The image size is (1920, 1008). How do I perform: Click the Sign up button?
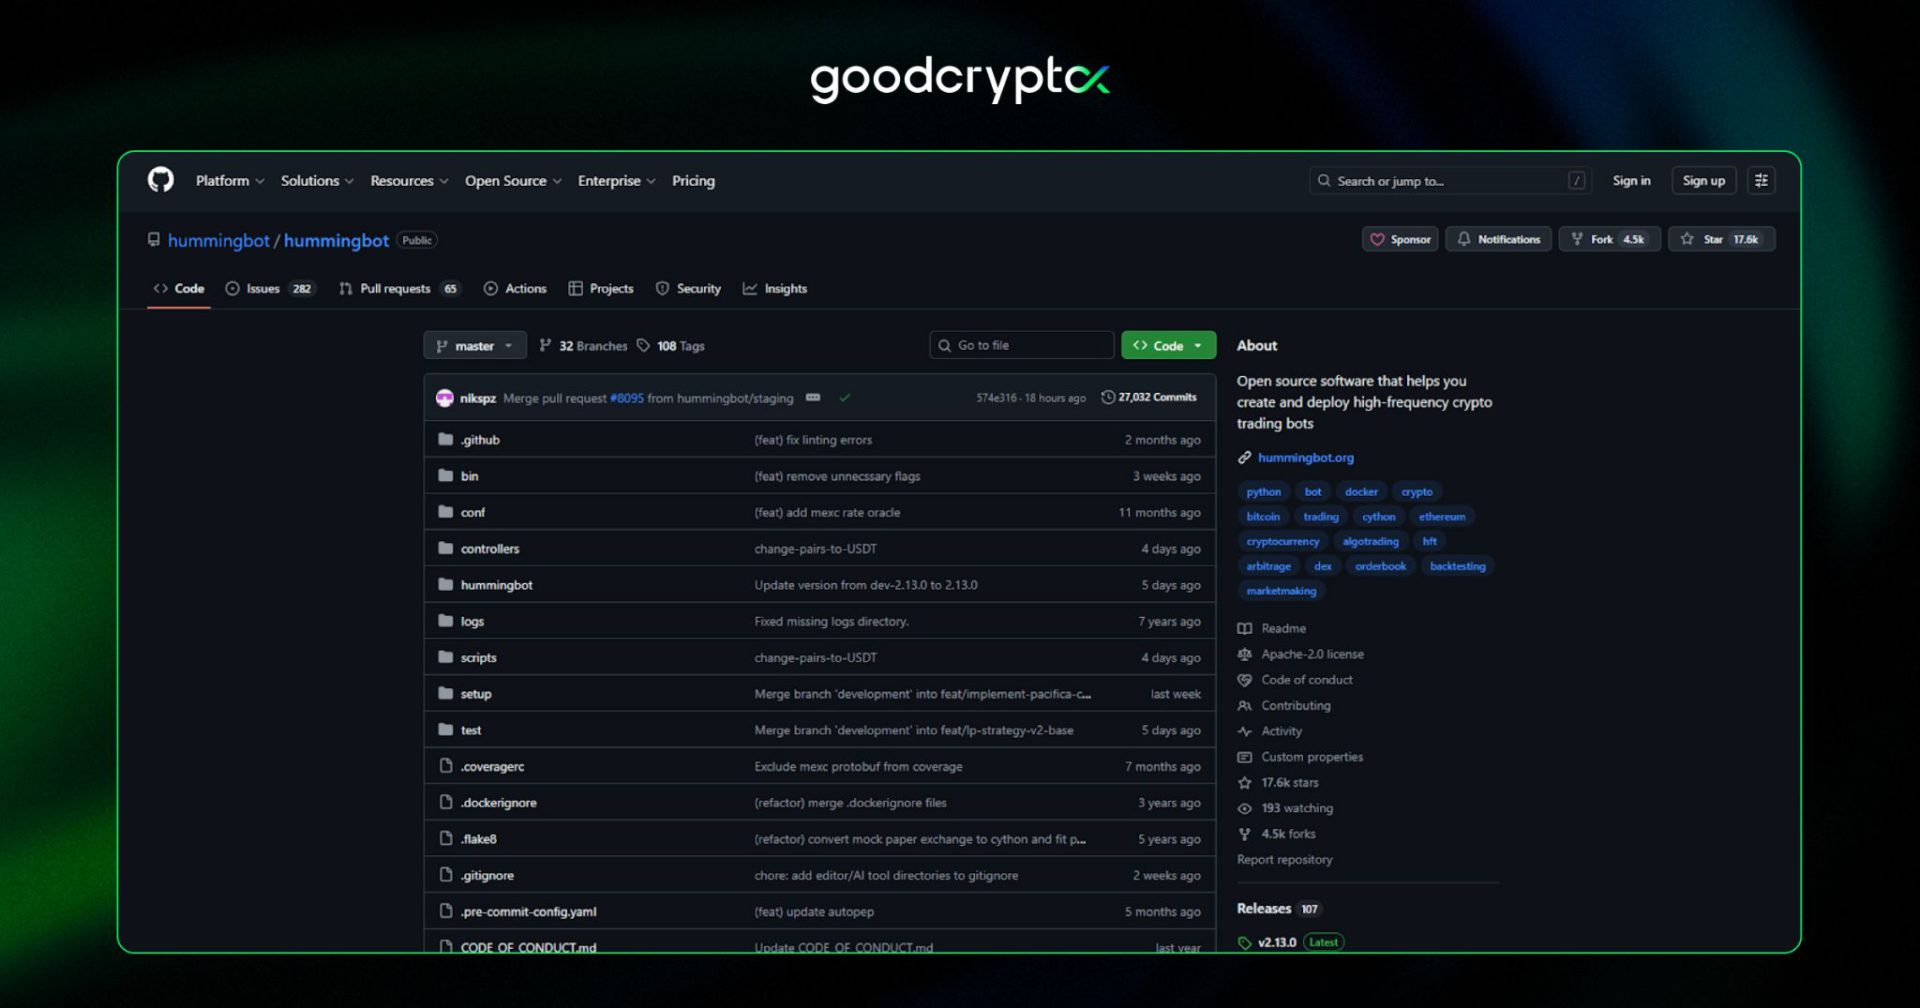pyautogui.click(x=1703, y=181)
